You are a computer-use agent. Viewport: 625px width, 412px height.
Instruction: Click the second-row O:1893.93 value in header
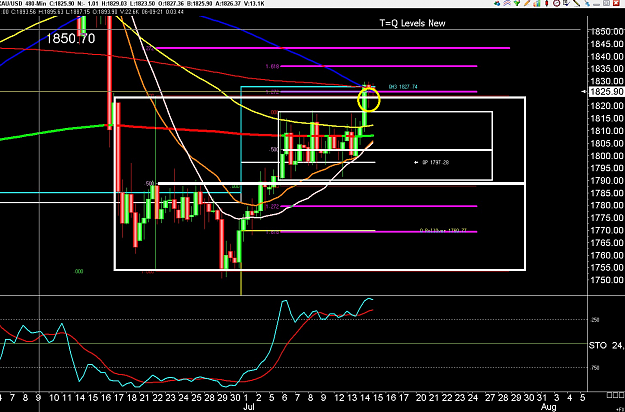[105, 12]
